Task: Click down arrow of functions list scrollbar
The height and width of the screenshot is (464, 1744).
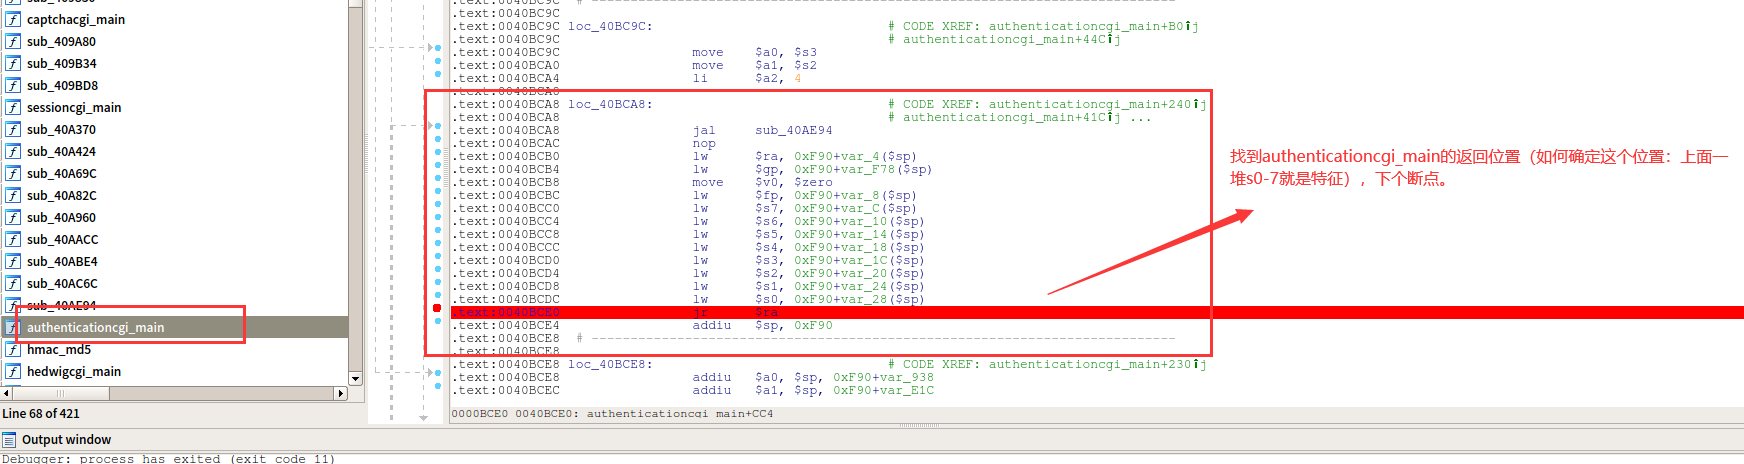Action: tap(355, 379)
